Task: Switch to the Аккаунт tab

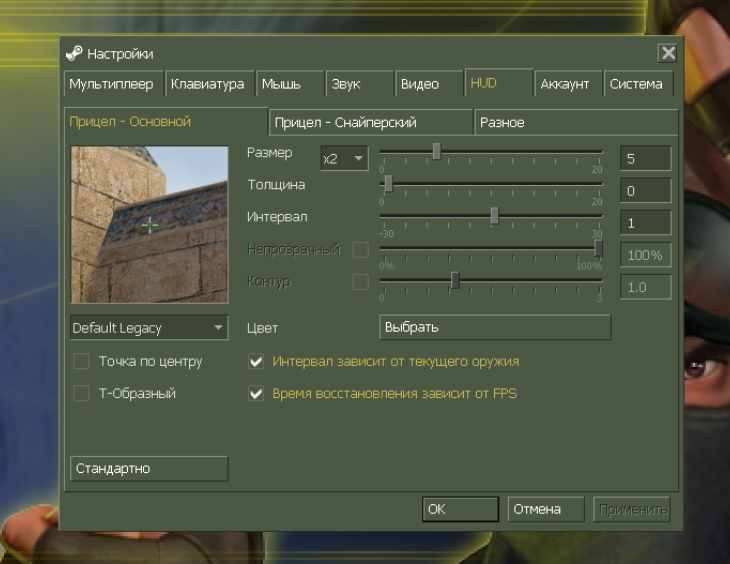Action: [568, 84]
